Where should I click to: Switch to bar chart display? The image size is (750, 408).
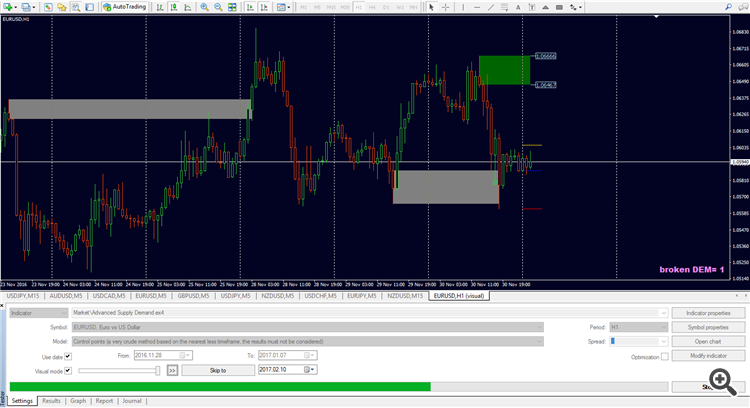tap(160, 7)
